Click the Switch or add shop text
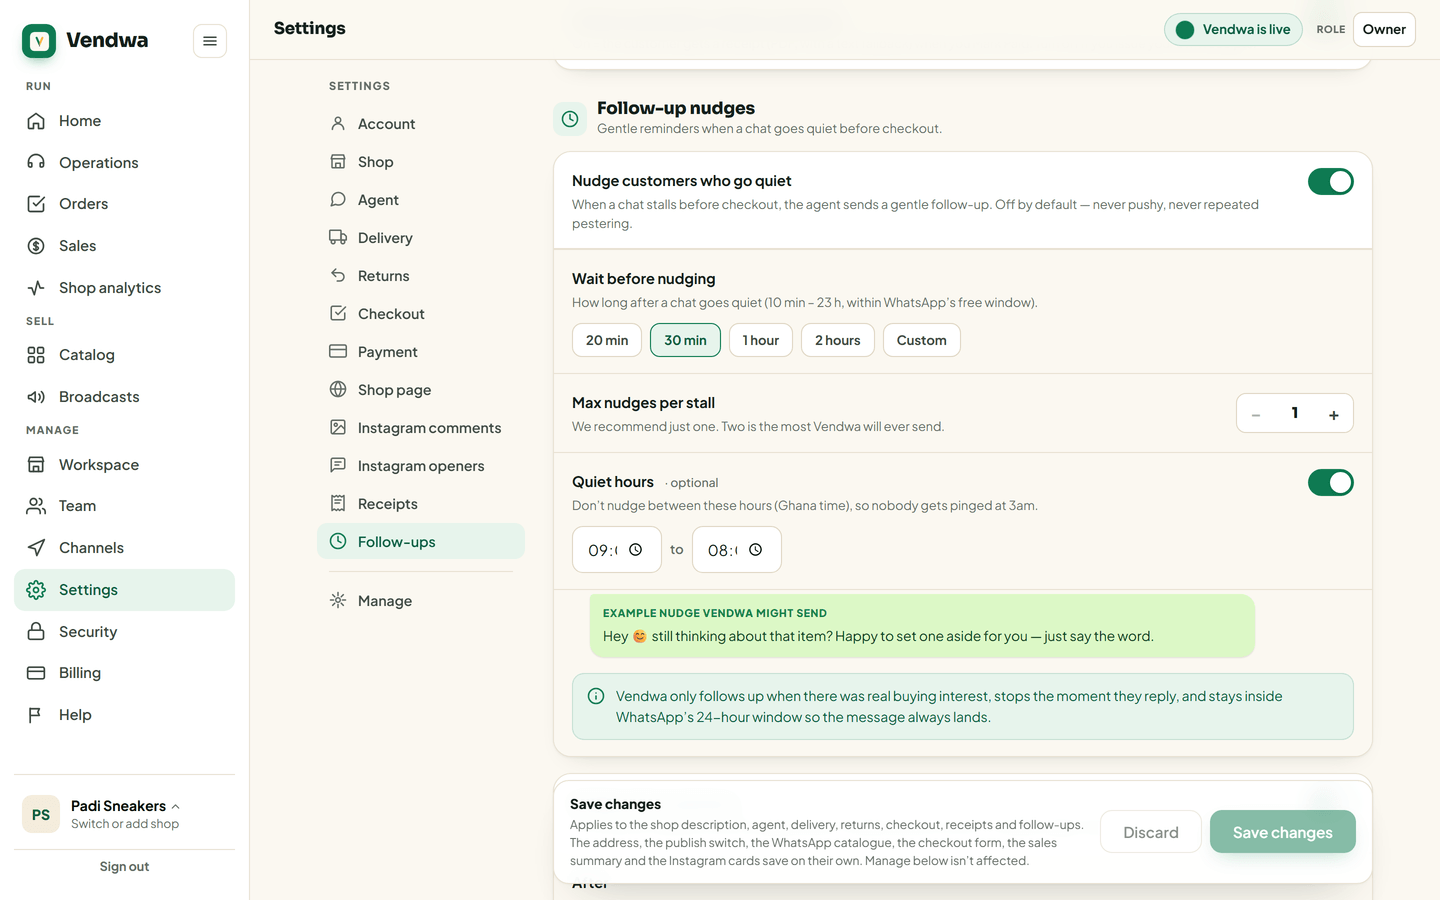The height and width of the screenshot is (900, 1440). point(125,824)
